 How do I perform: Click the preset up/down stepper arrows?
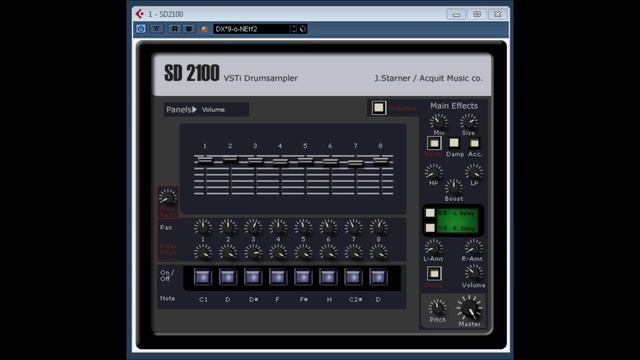pyautogui.click(x=294, y=29)
